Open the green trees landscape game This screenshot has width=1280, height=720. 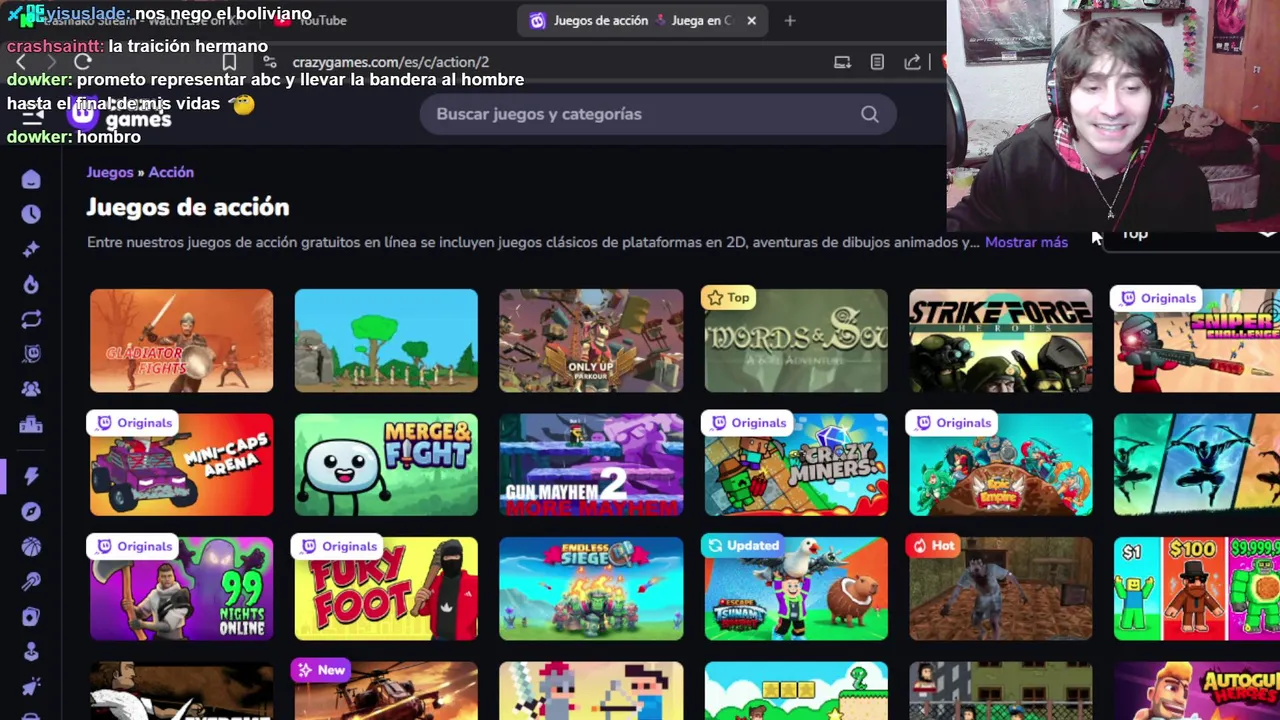(x=386, y=341)
